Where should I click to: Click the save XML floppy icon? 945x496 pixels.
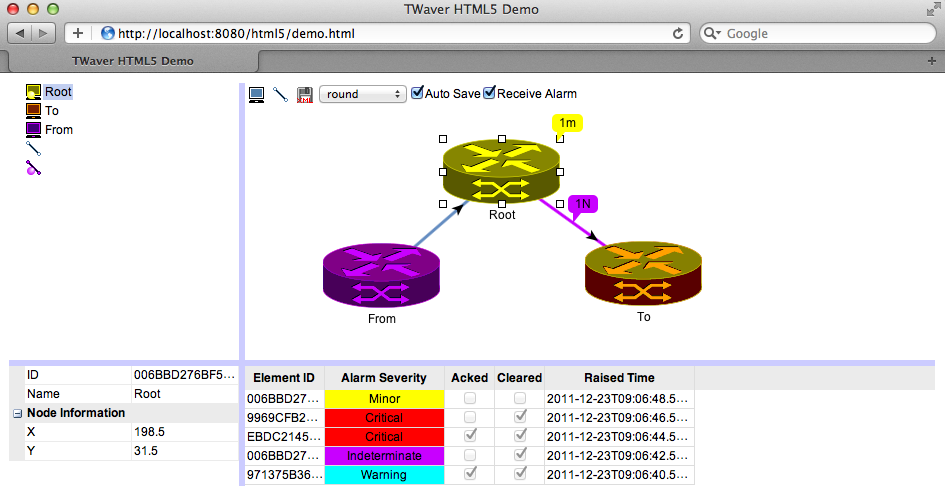point(305,95)
